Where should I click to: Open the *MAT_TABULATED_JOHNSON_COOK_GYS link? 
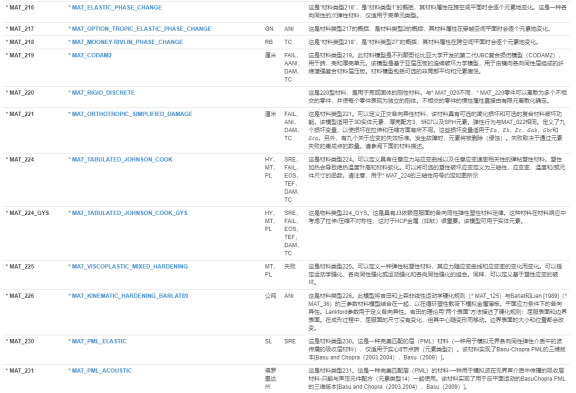click(x=128, y=213)
